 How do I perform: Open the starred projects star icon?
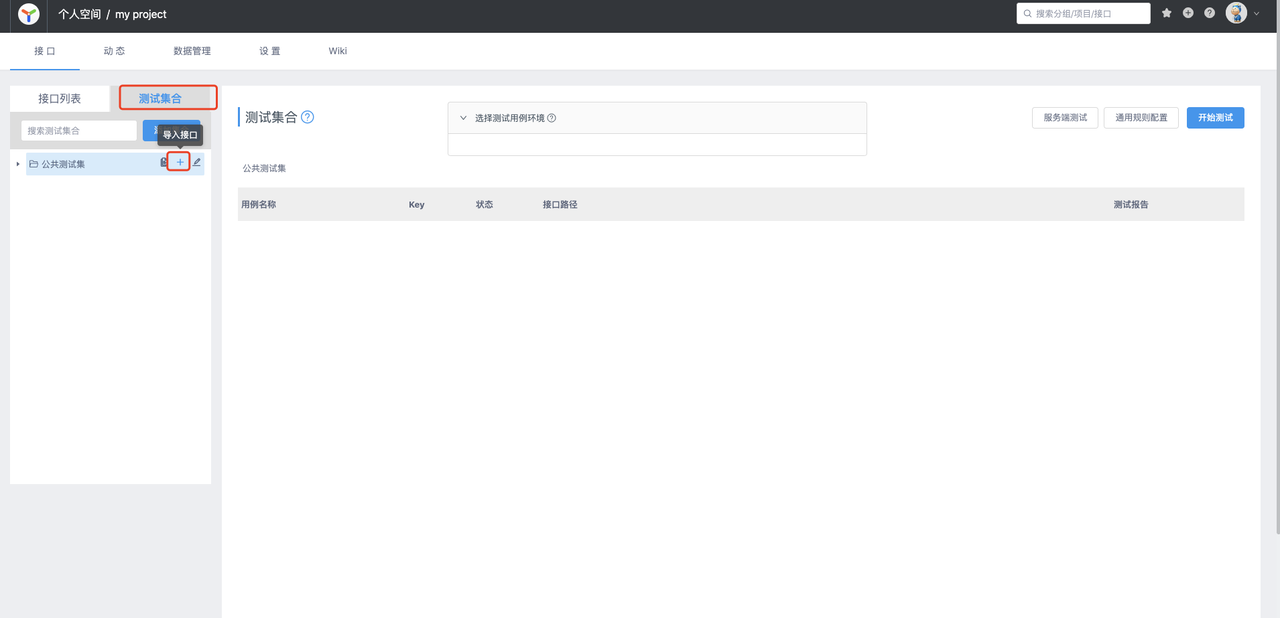click(1166, 13)
